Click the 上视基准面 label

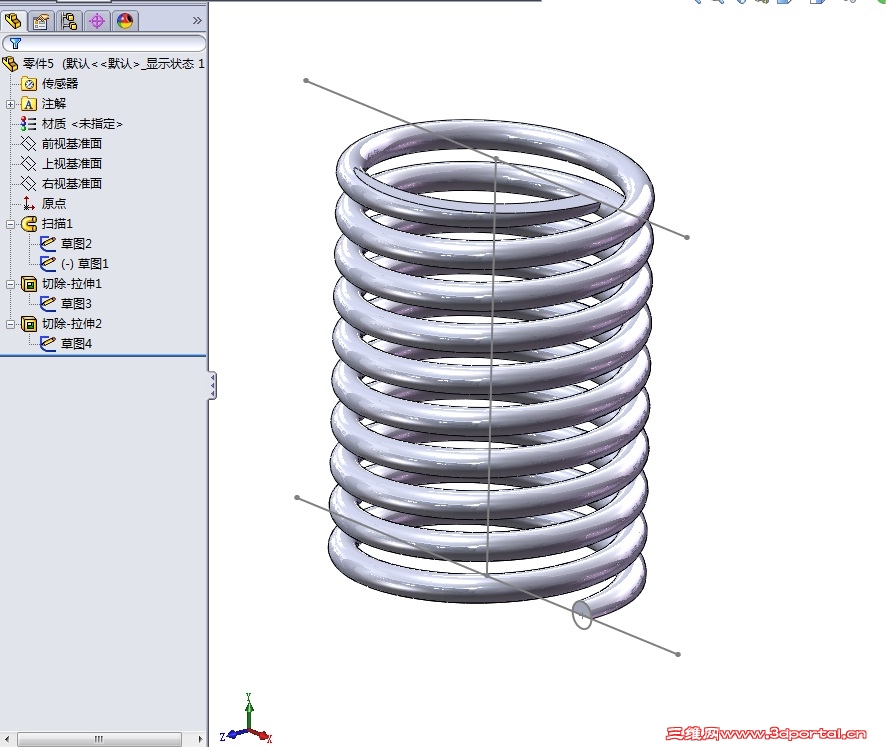coord(72,163)
